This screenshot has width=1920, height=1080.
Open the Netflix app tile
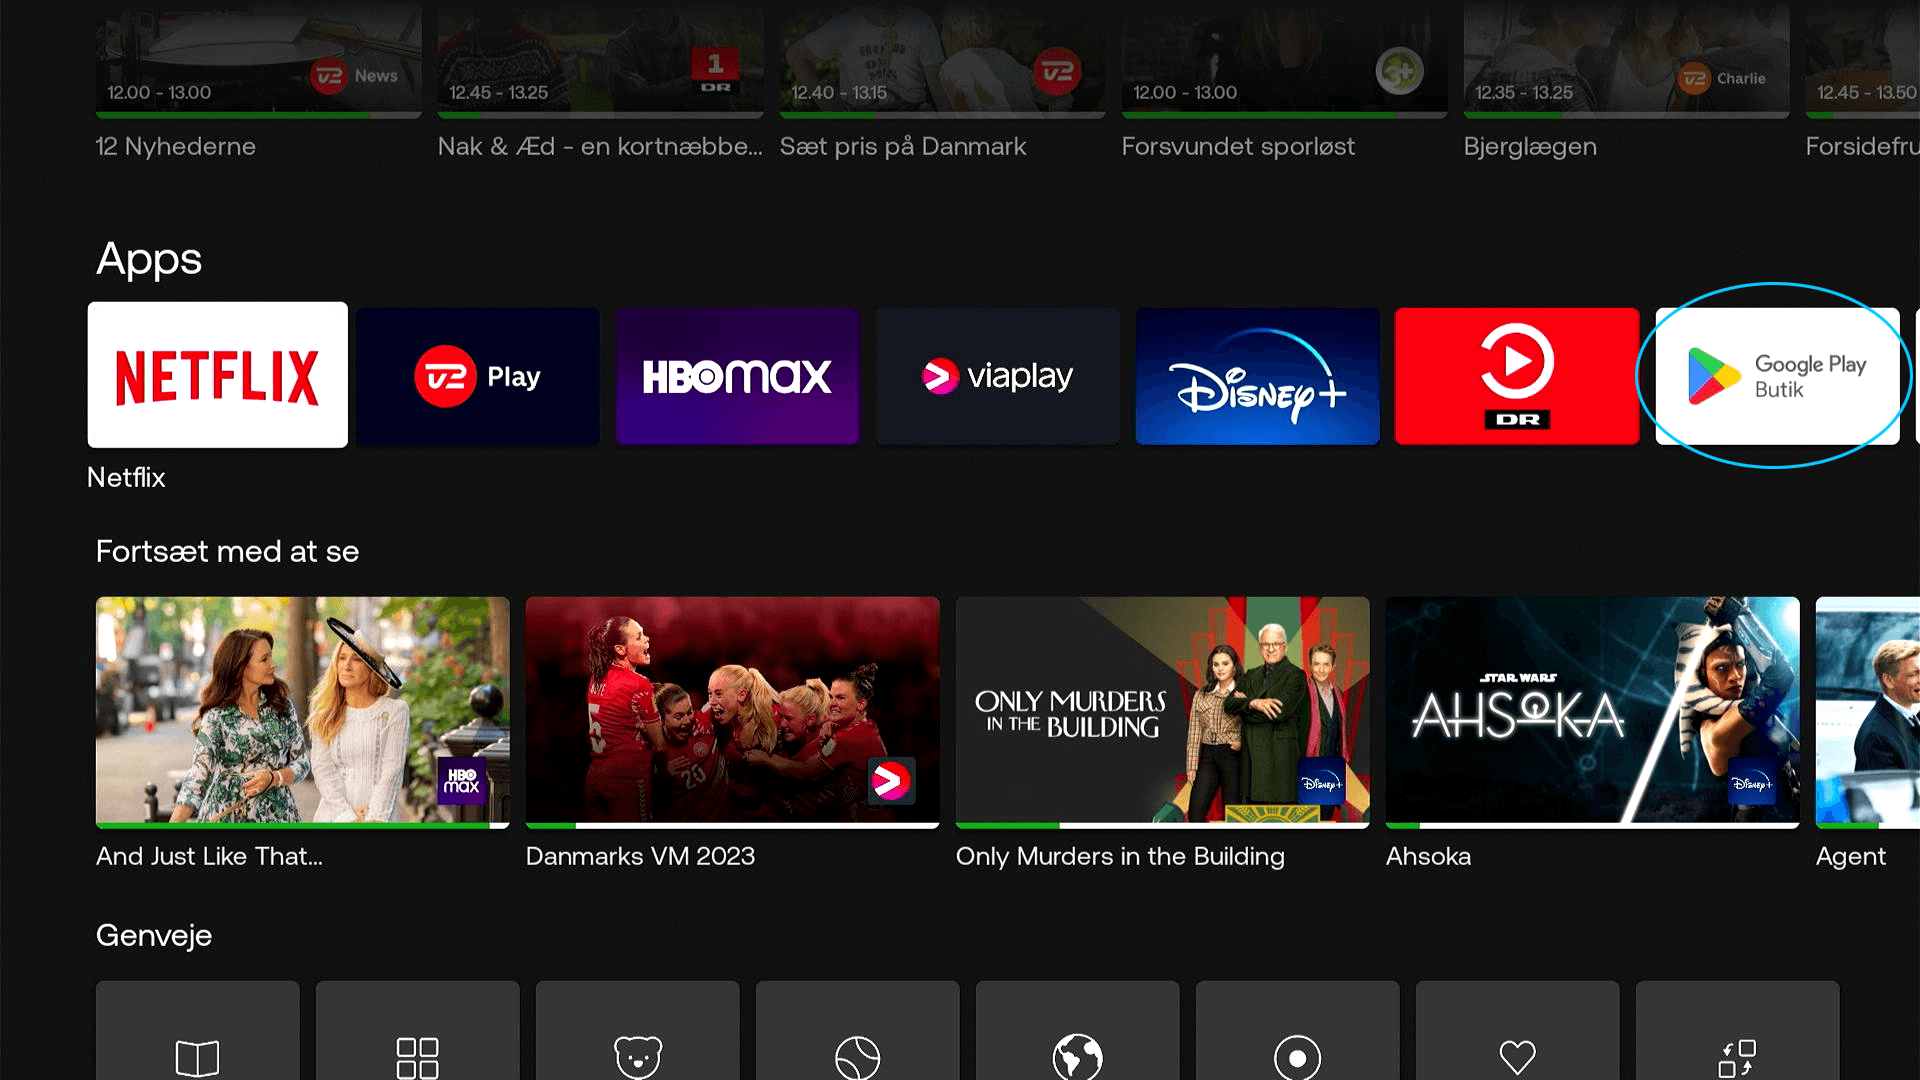click(217, 375)
